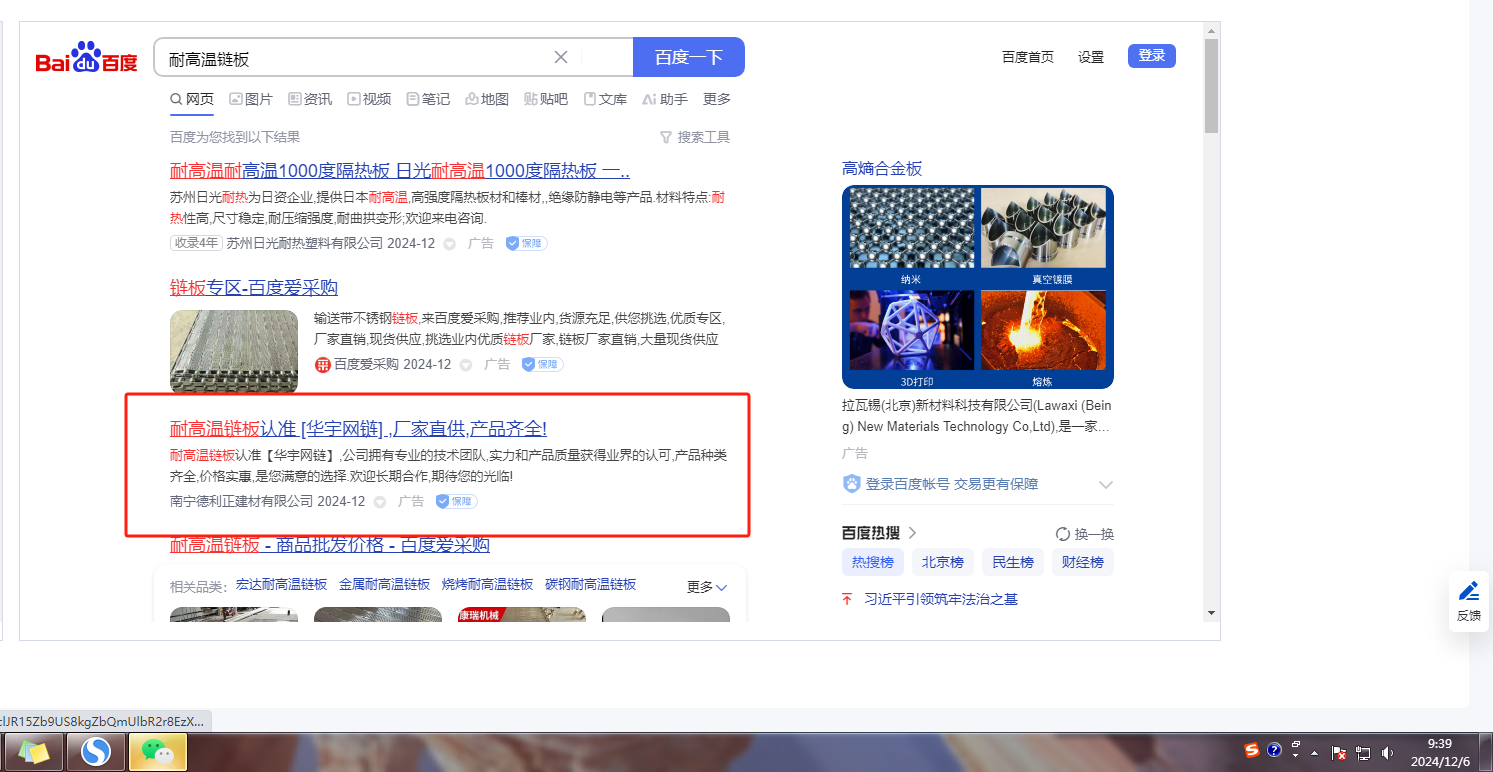Open the 高熵合金板 link
The image size is (1493, 772).
click(x=882, y=169)
